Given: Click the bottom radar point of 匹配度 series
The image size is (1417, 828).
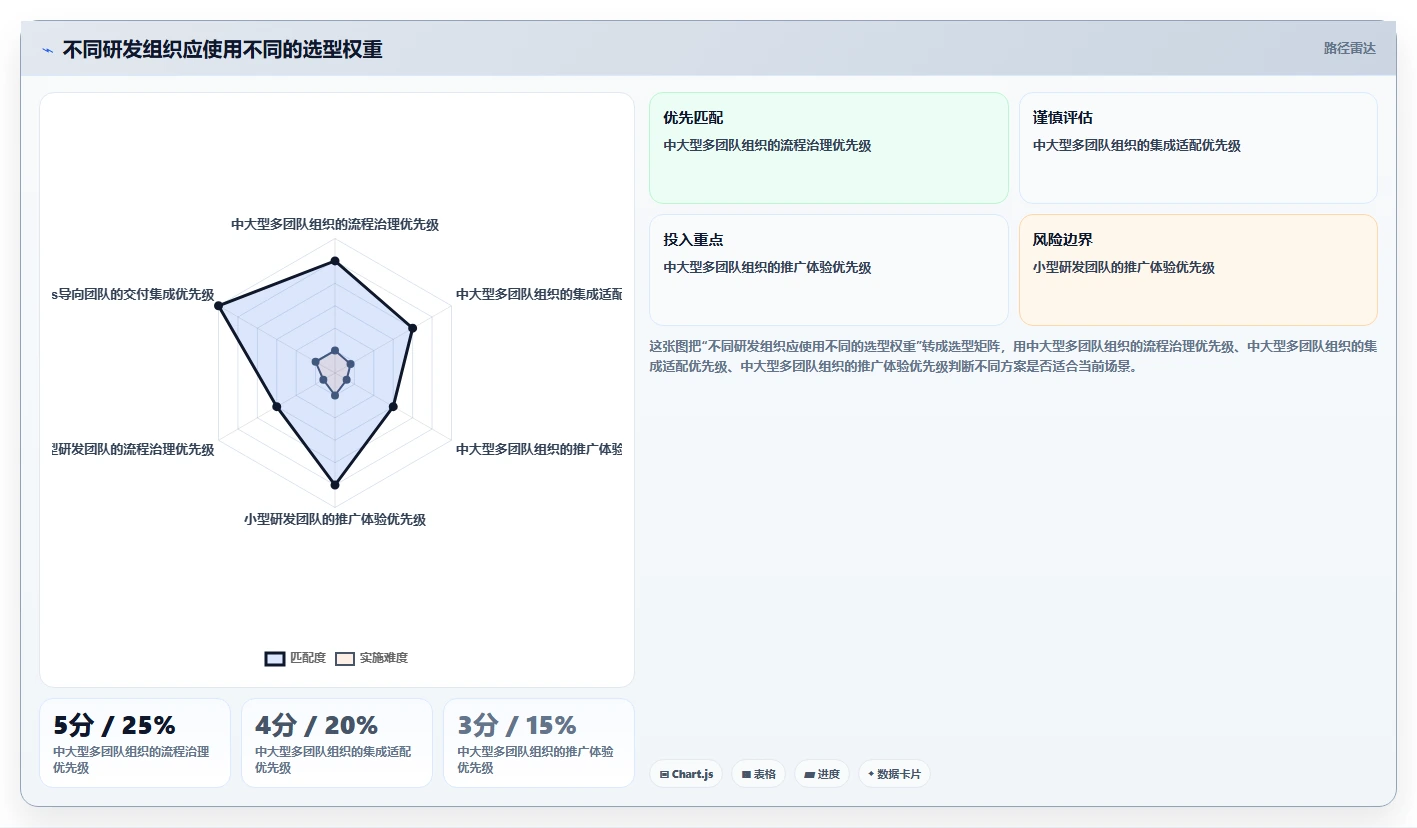Looking at the screenshot, I should point(335,485).
